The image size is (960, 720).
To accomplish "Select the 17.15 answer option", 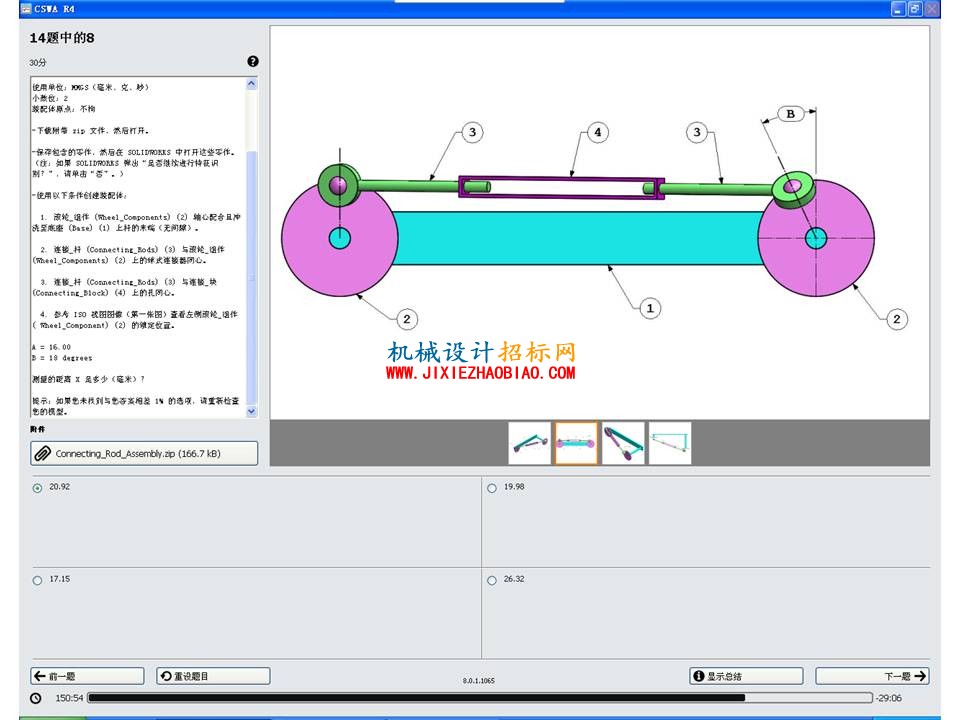I will (37, 580).
